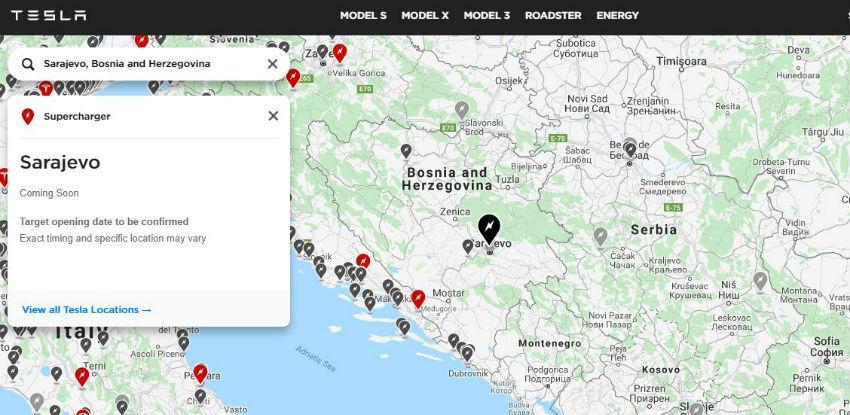This screenshot has height=415, width=850.
Task: Click the Adriatic Sea label
Action: pos(315,358)
